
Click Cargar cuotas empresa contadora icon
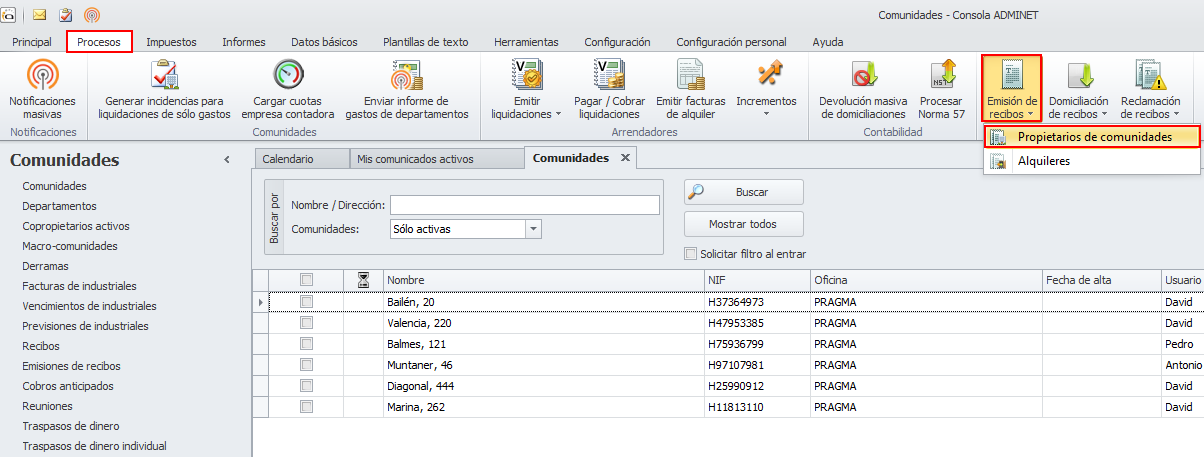288,76
